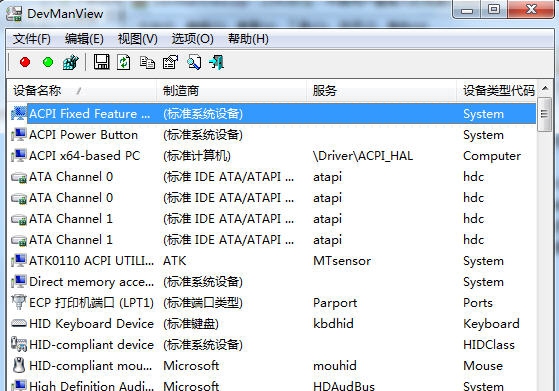
Task: Click the Disable+Enable devices toolbar icon
Action: 71,62
